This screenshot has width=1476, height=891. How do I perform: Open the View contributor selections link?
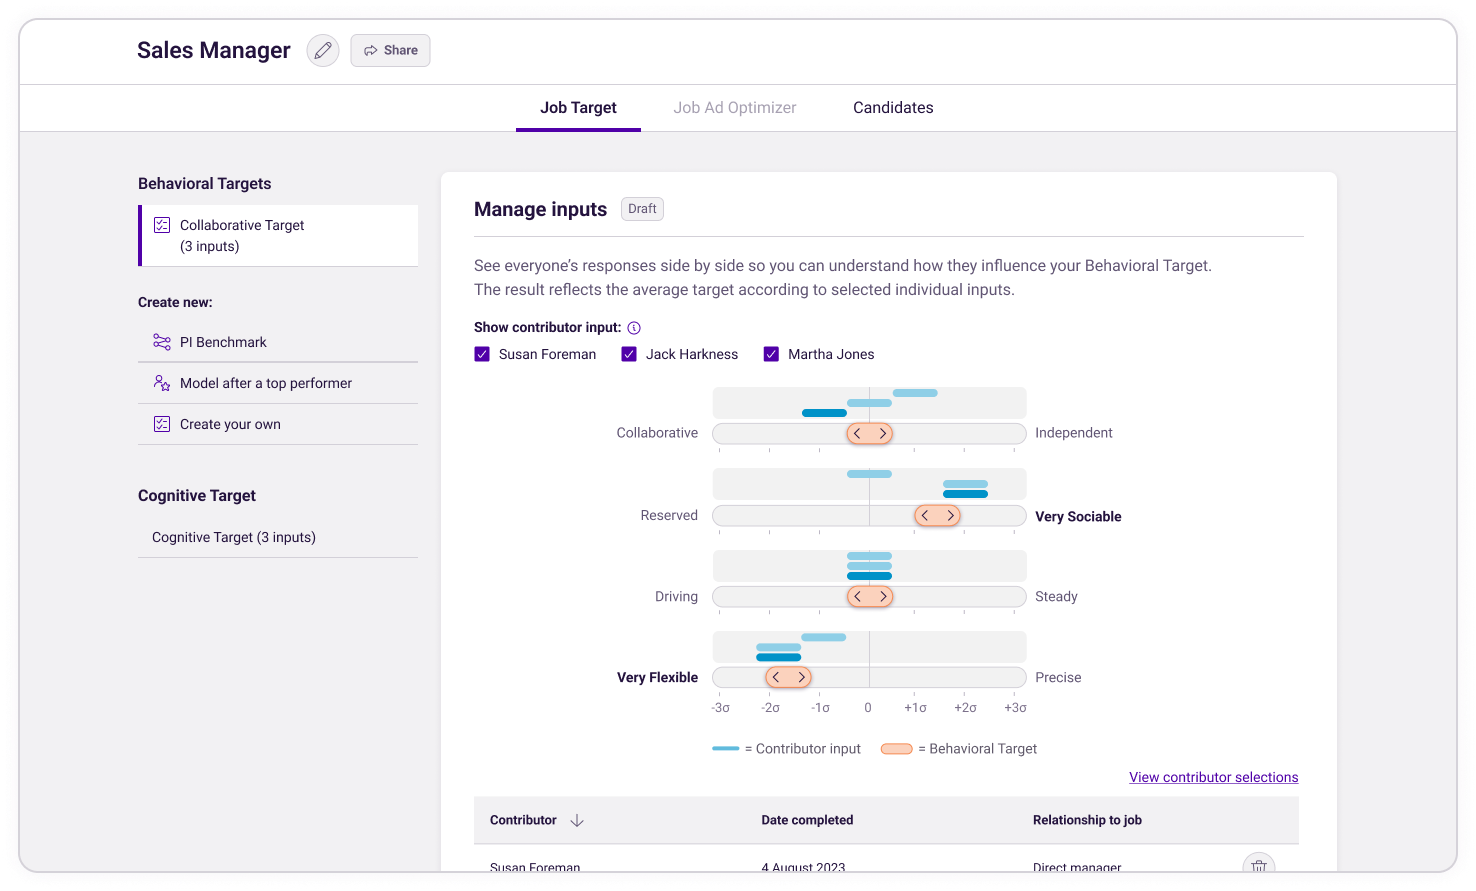point(1213,777)
